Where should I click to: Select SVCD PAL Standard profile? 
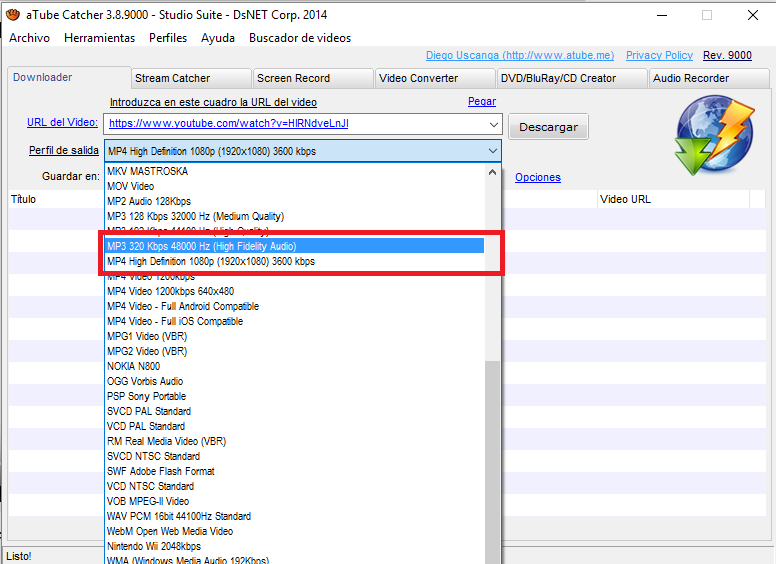[x=295, y=411]
